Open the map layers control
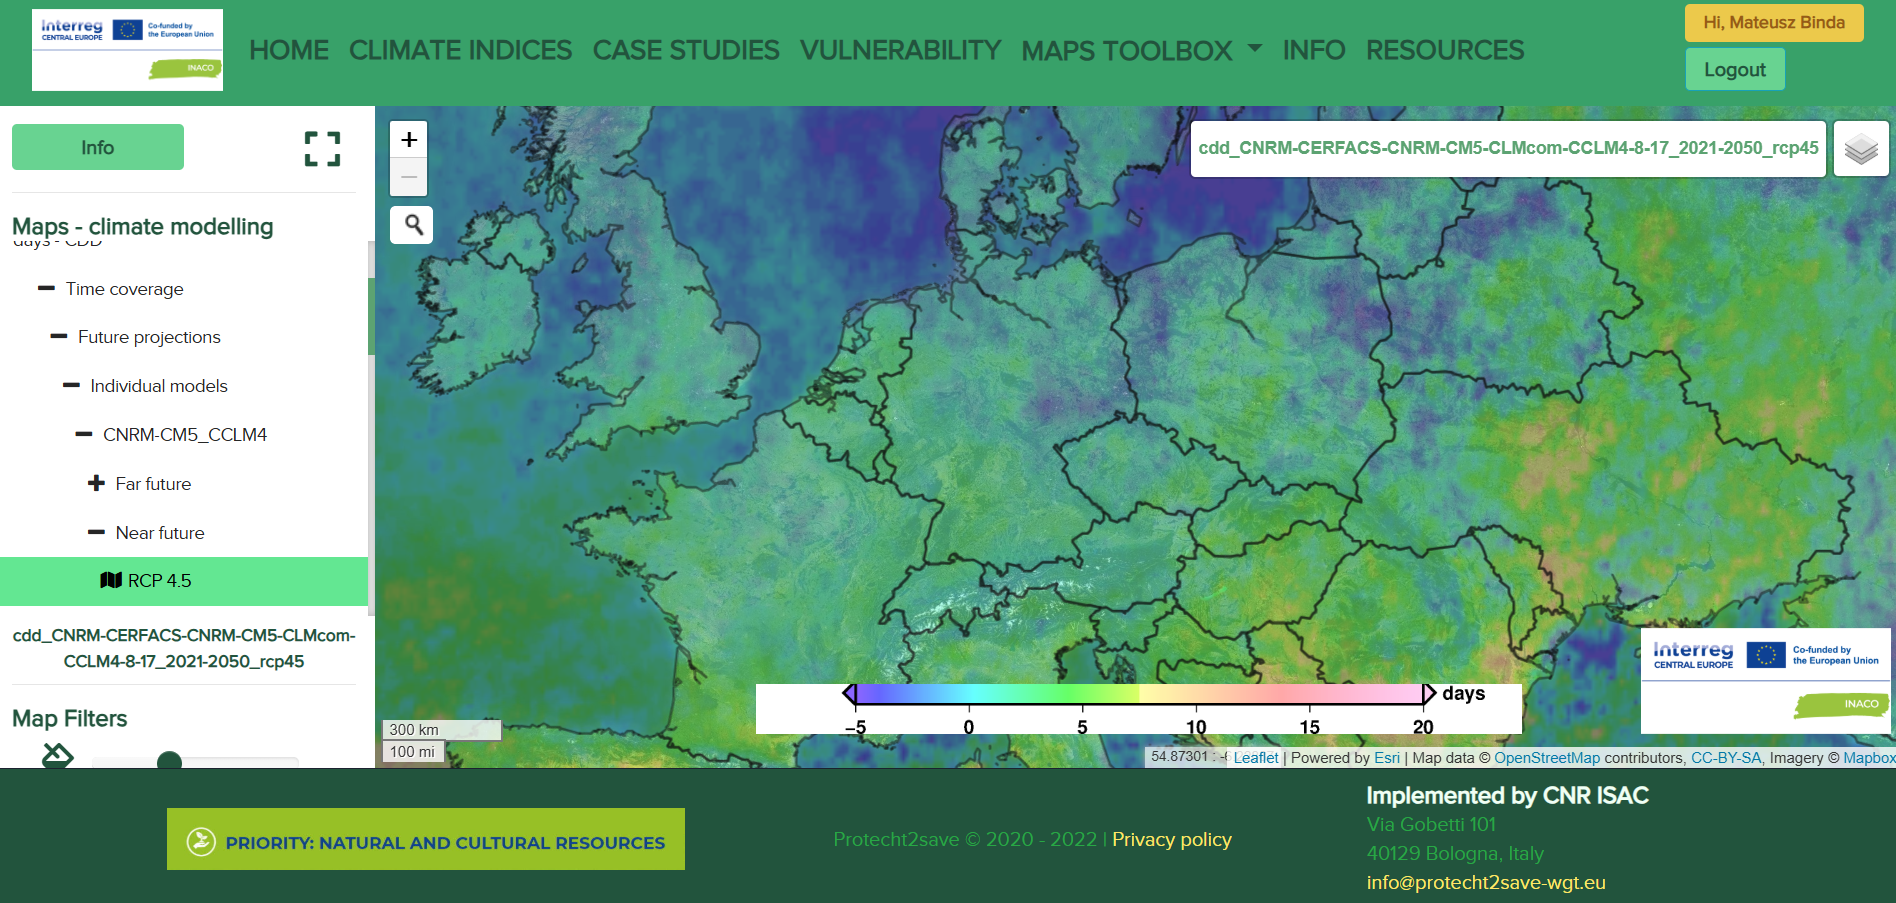The image size is (1896, 903). [1860, 149]
